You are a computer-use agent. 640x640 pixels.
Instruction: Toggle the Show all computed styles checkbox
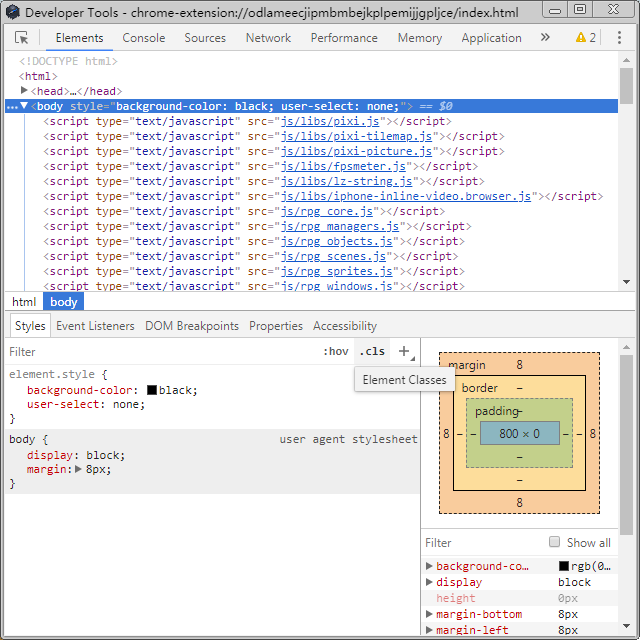pyautogui.click(x=554, y=542)
